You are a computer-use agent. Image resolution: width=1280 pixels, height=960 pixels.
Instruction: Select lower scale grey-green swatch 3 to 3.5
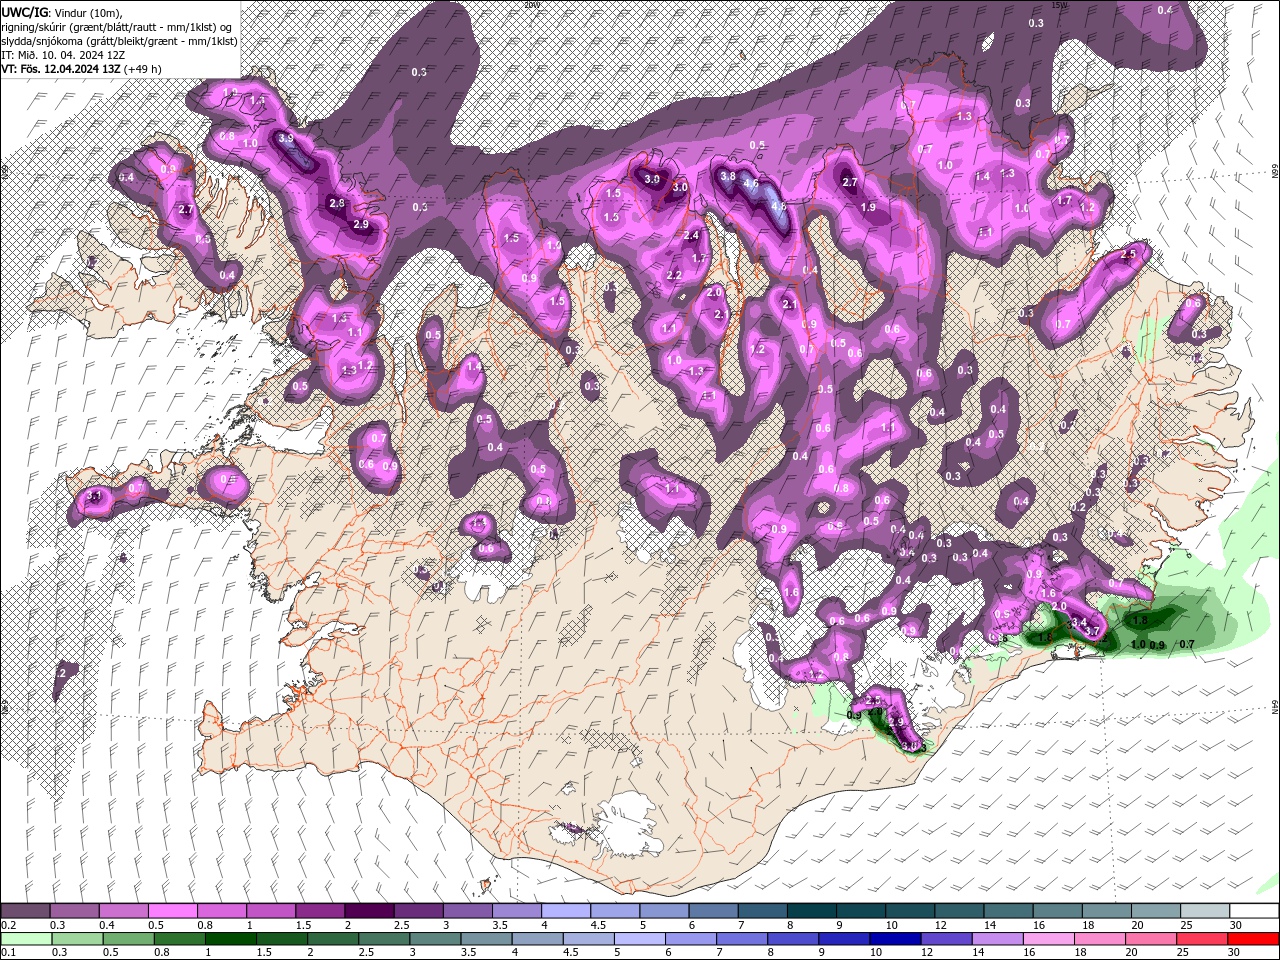pos(435,939)
